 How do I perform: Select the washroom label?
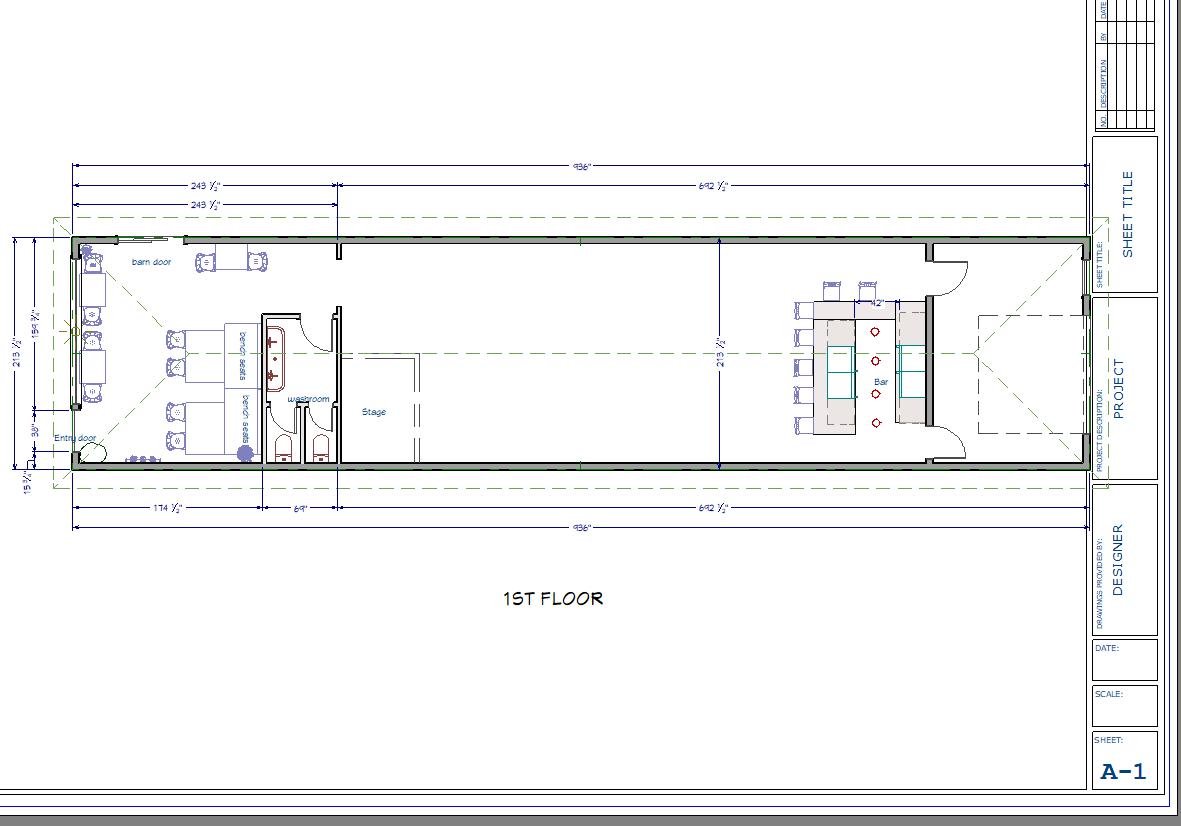(308, 399)
